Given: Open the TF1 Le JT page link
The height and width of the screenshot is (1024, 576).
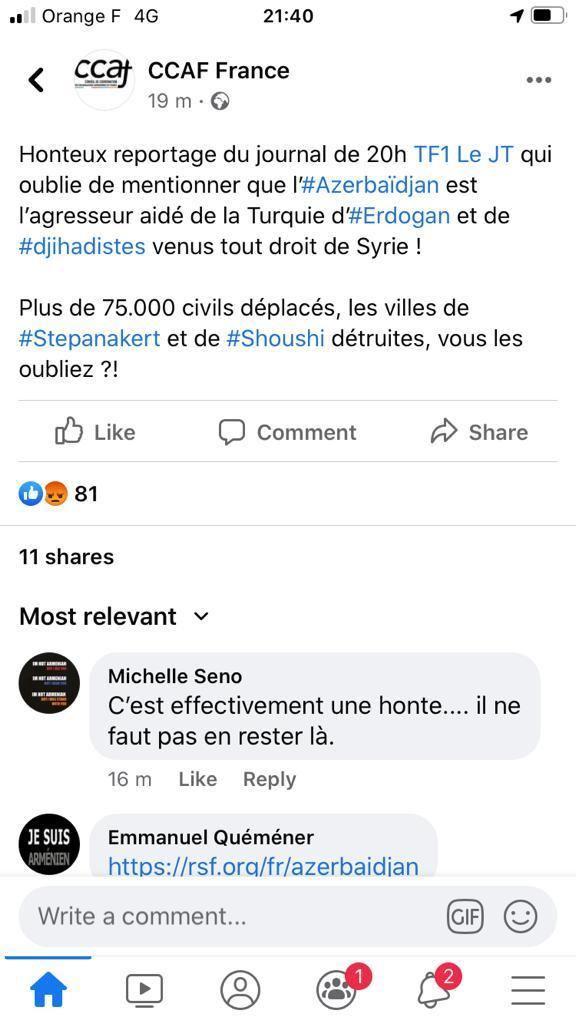Looking at the screenshot, I should pyautogui.click(x=464, y=155).
